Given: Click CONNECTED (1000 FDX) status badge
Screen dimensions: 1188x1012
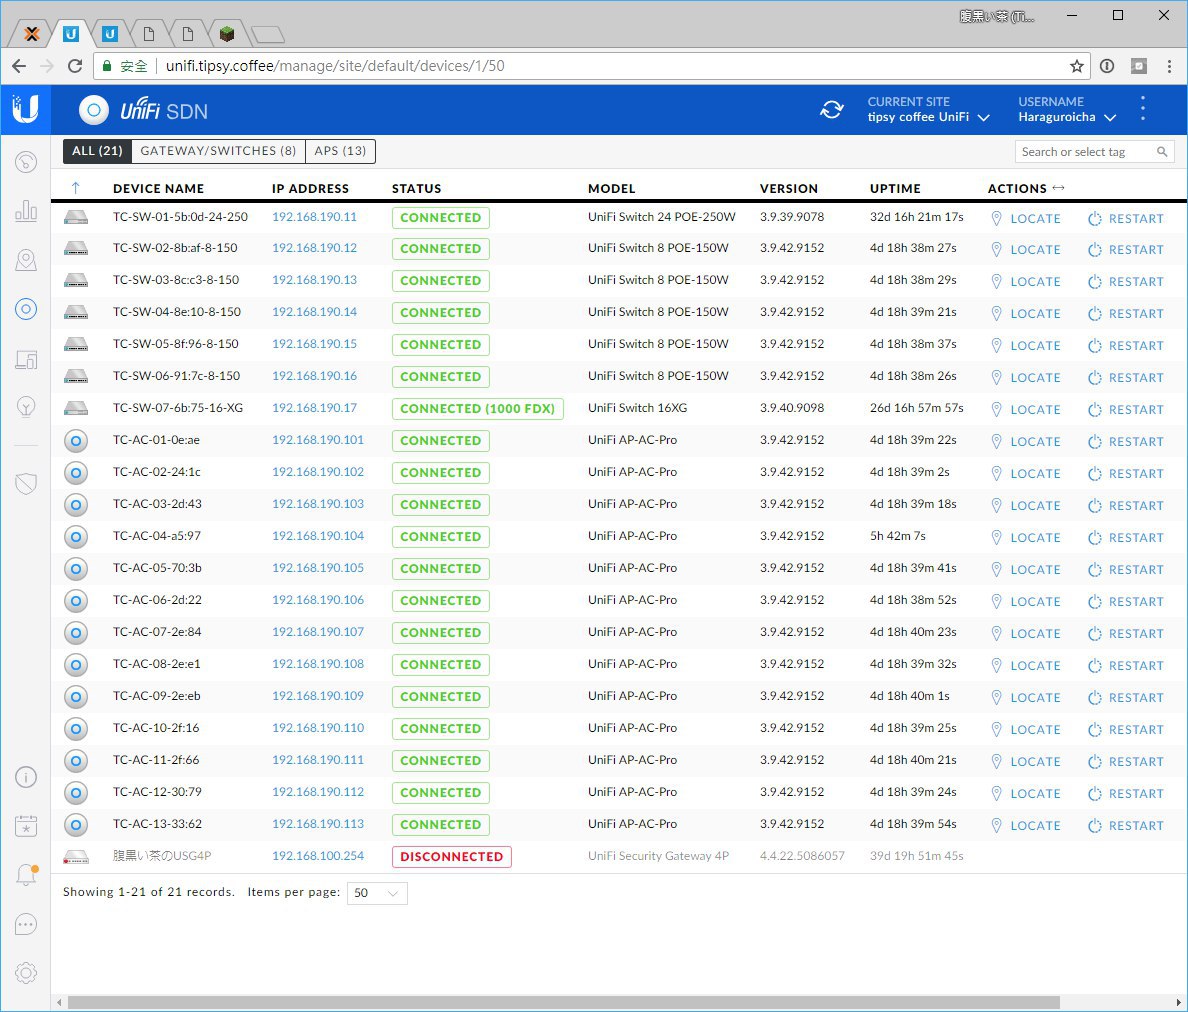Looking at the screenshot, I should point(477,409).
